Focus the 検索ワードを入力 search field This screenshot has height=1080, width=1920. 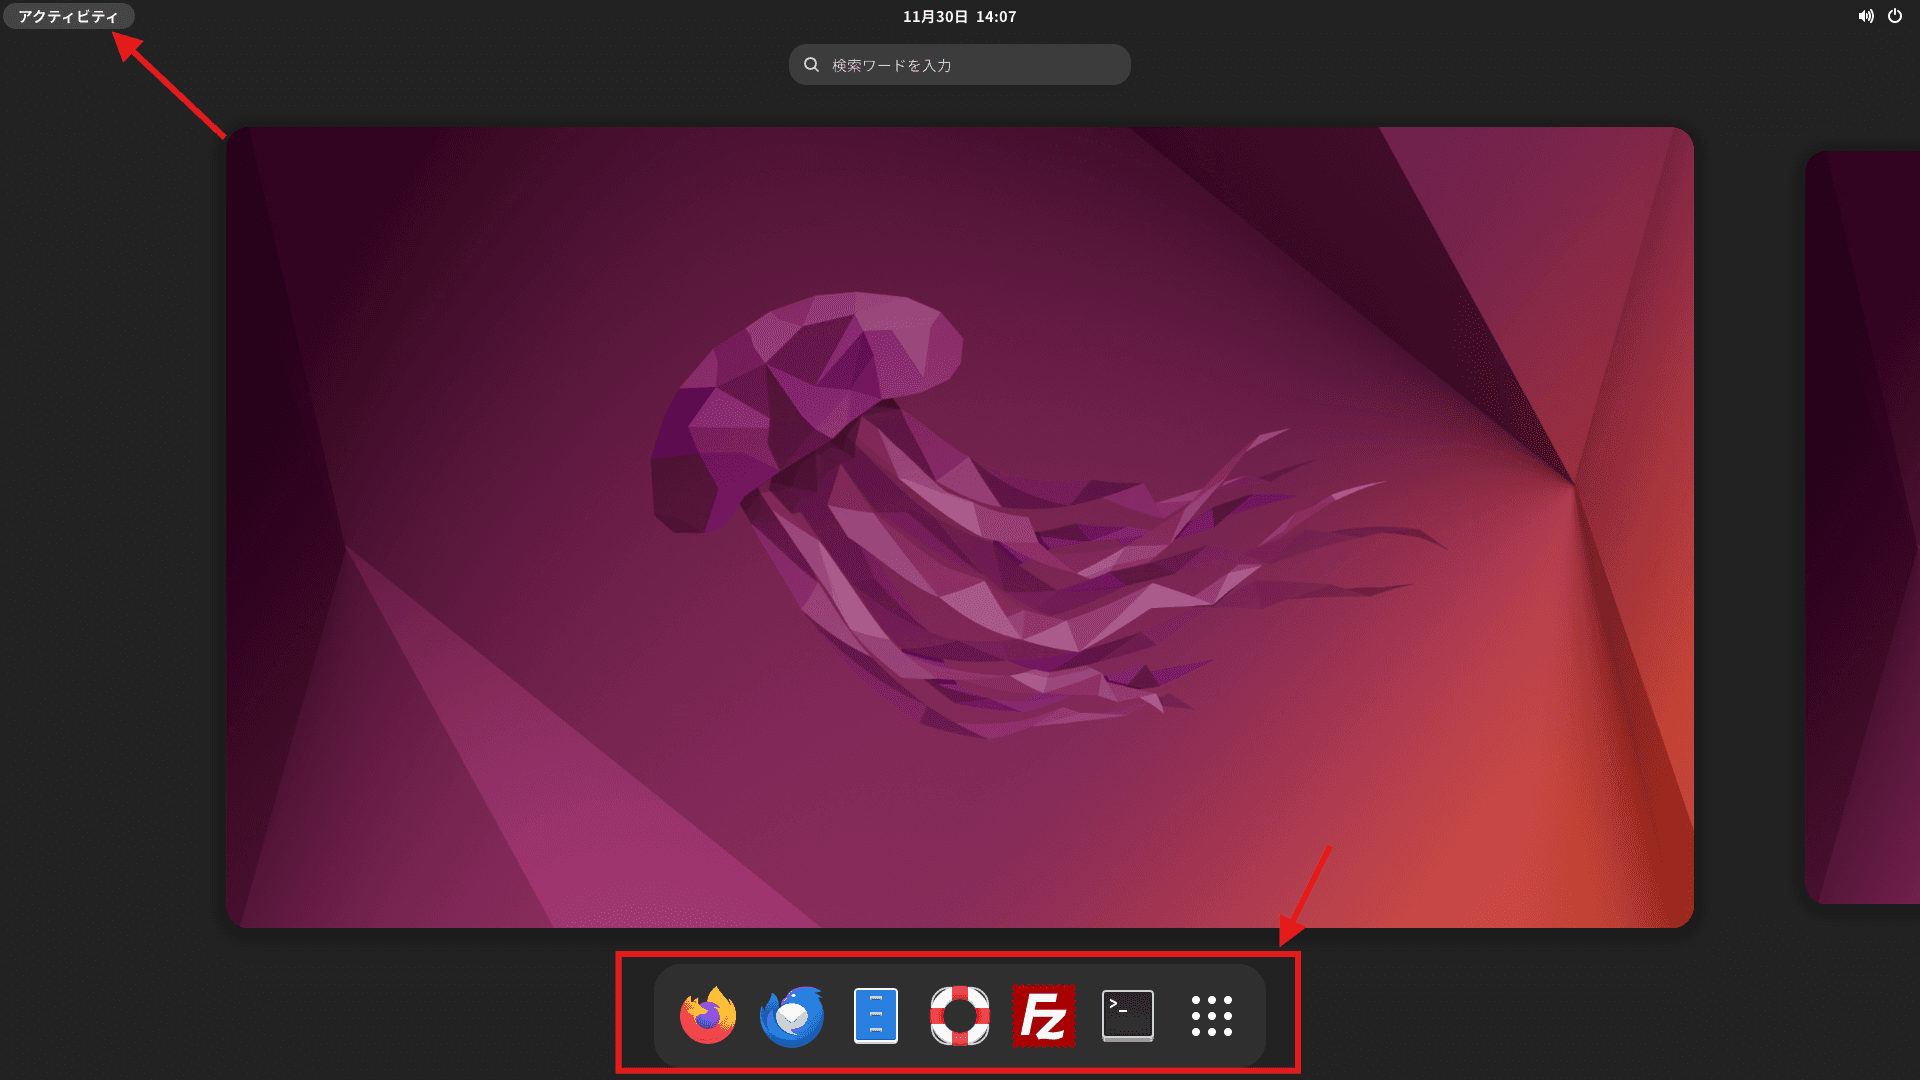(958, 64)
